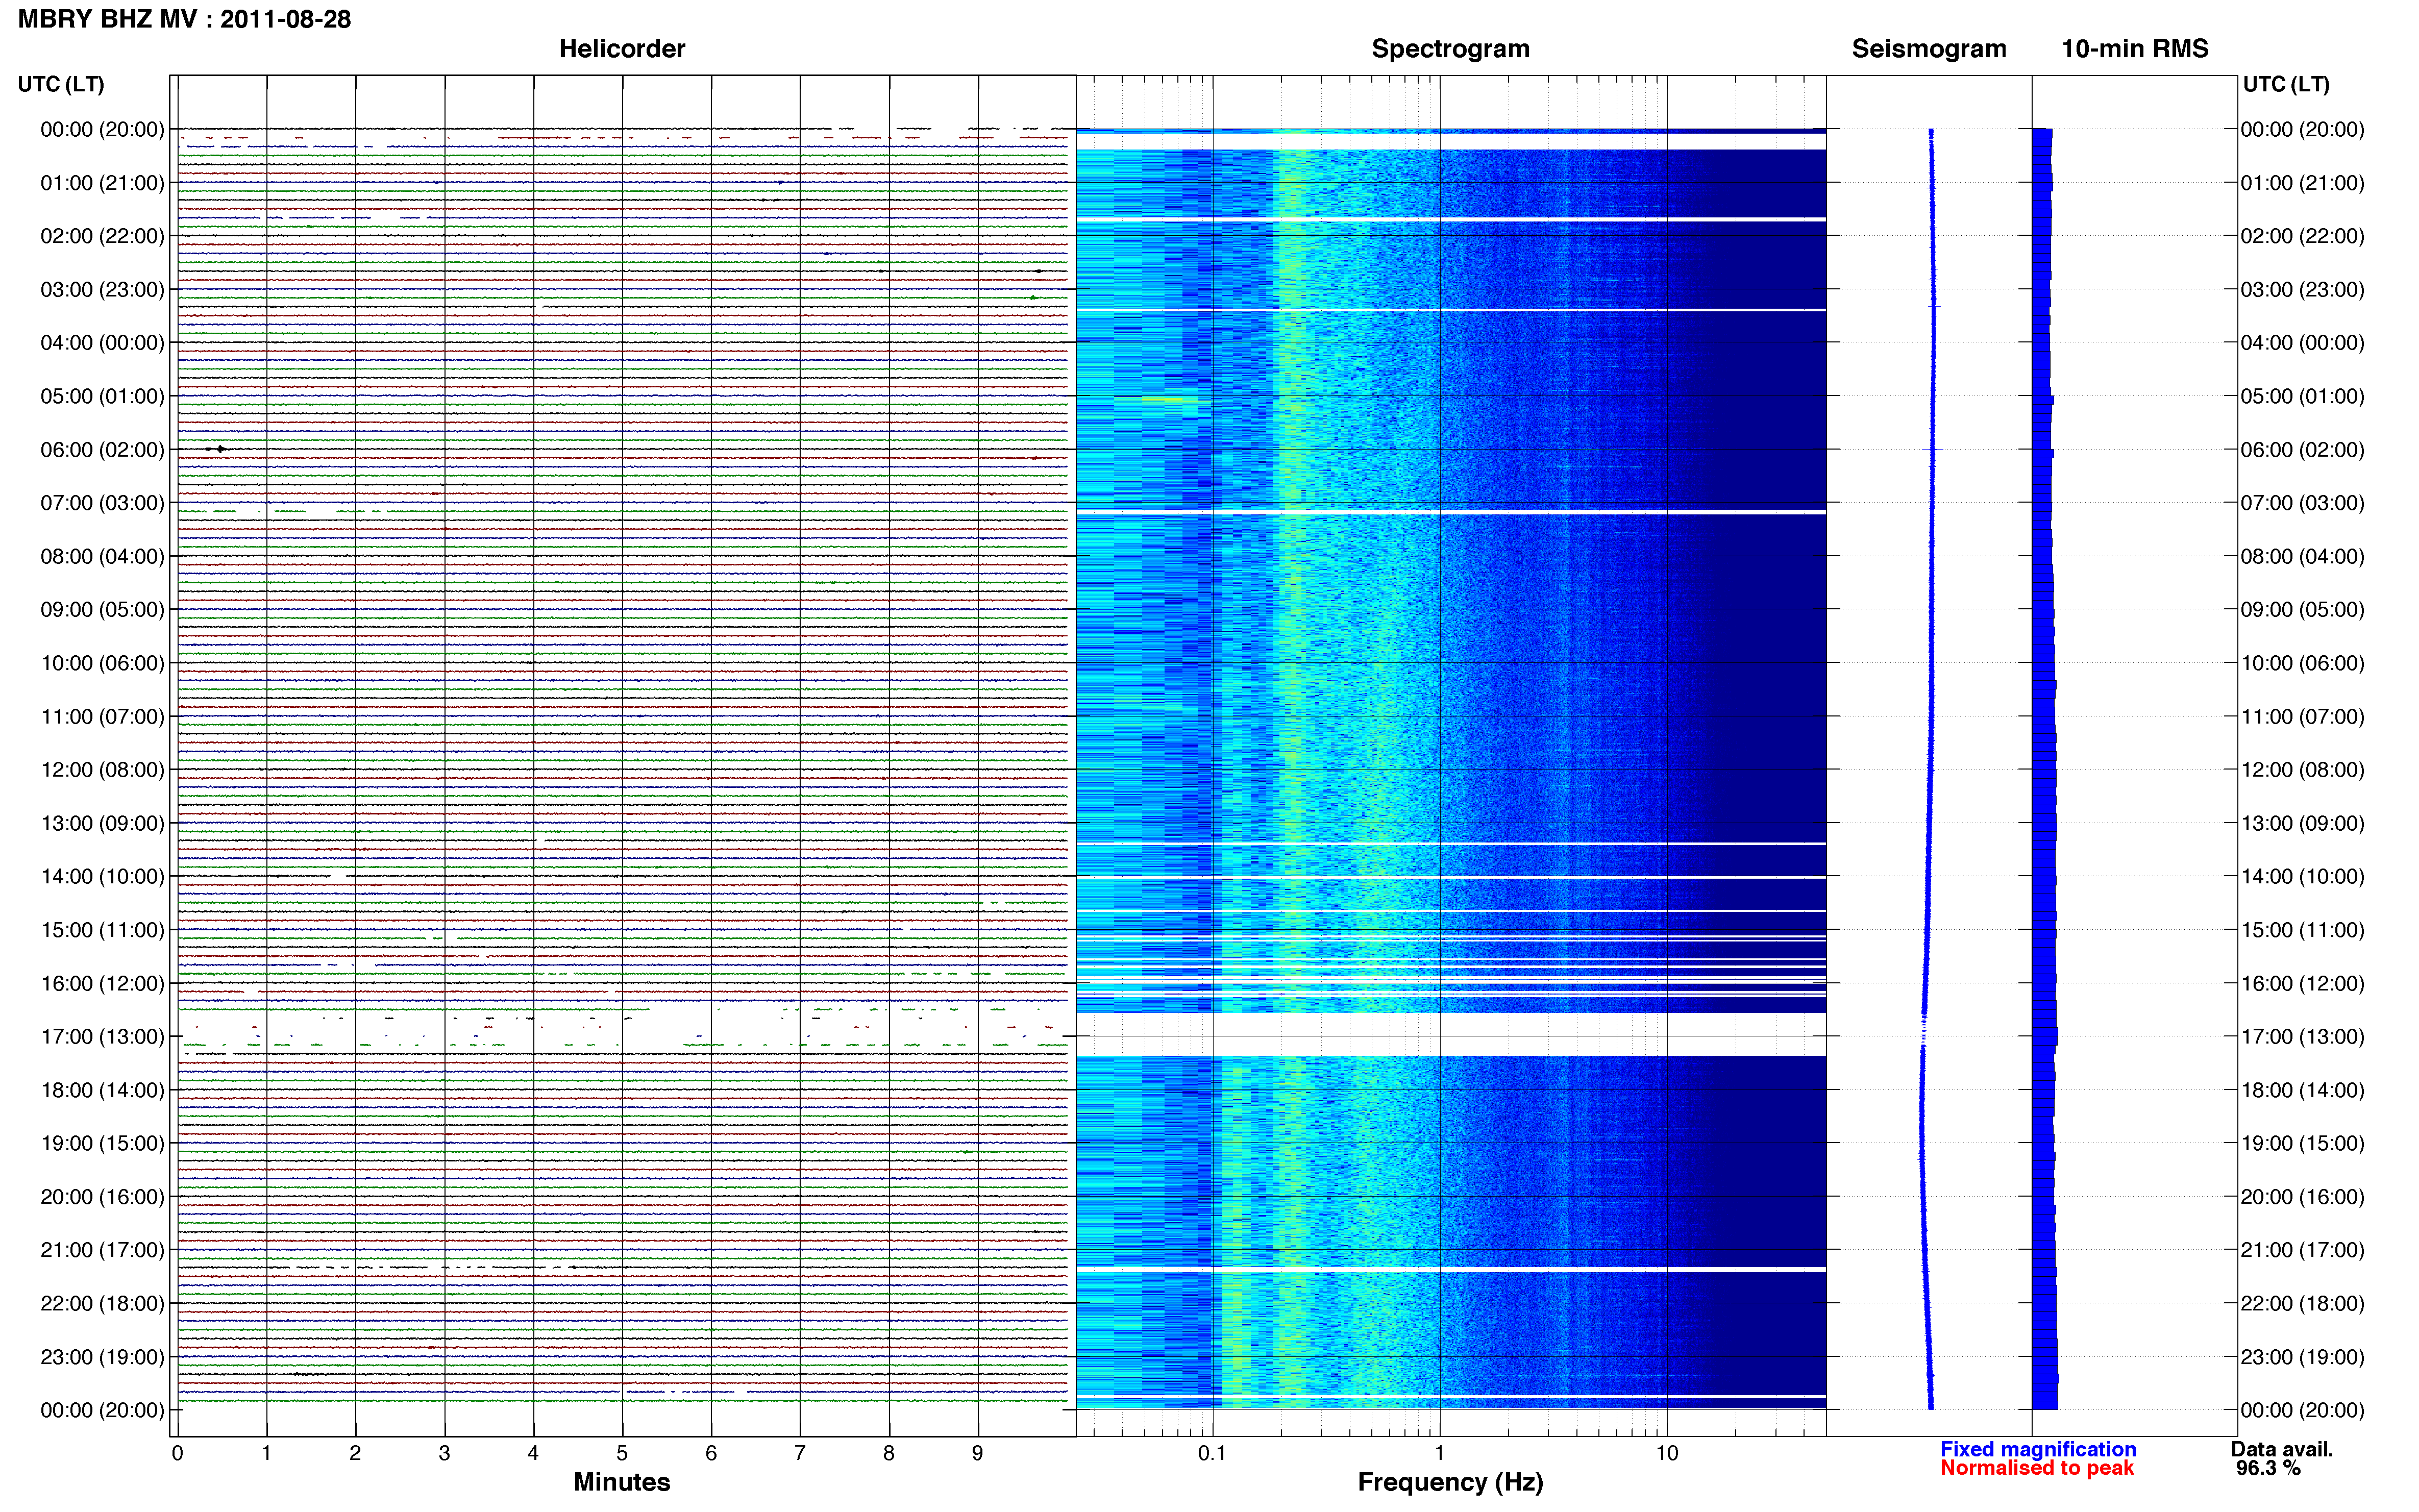
Task: Click the left 18:00 (14:00) time label
Action: 102,1090
